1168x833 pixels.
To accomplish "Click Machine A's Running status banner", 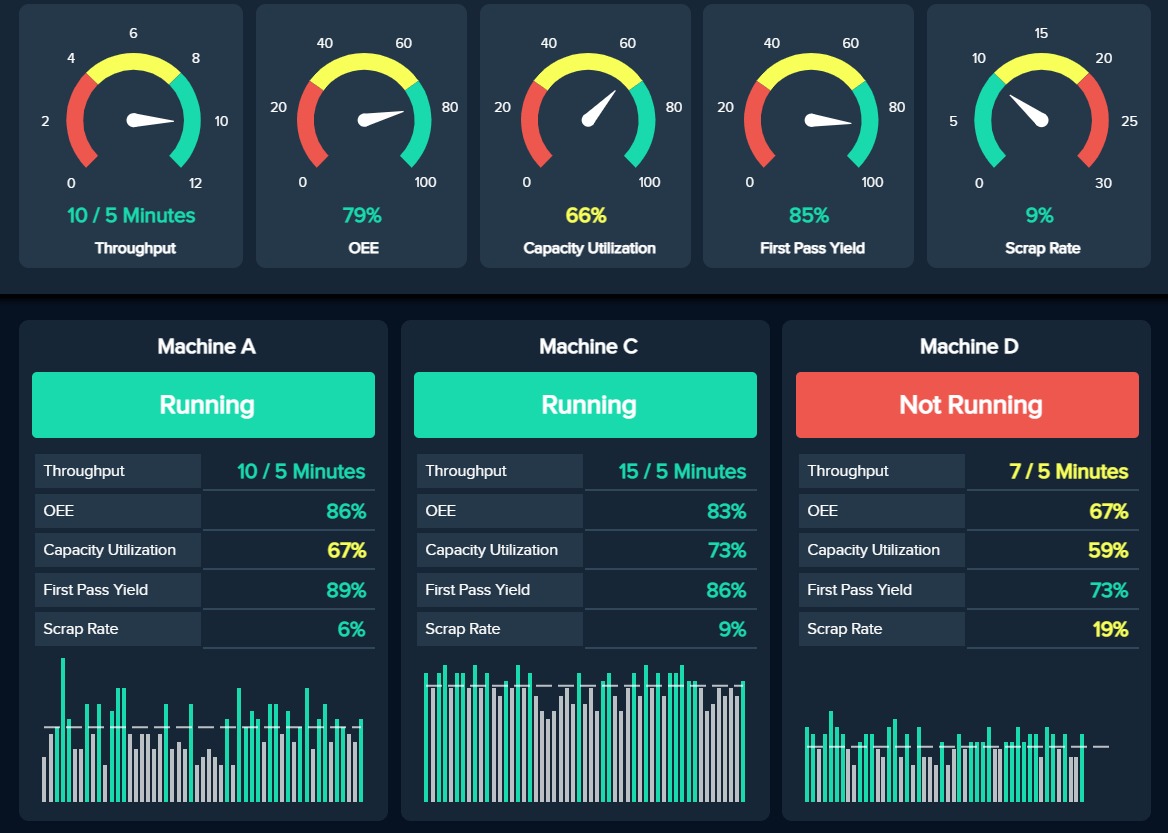I will (203, 405).
